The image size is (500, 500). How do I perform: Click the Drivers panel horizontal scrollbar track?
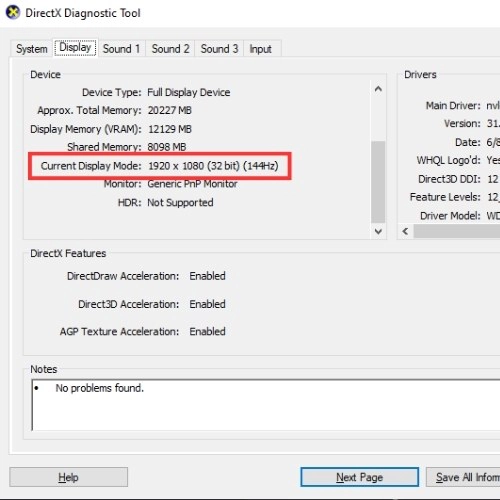[x=457, y=231]
